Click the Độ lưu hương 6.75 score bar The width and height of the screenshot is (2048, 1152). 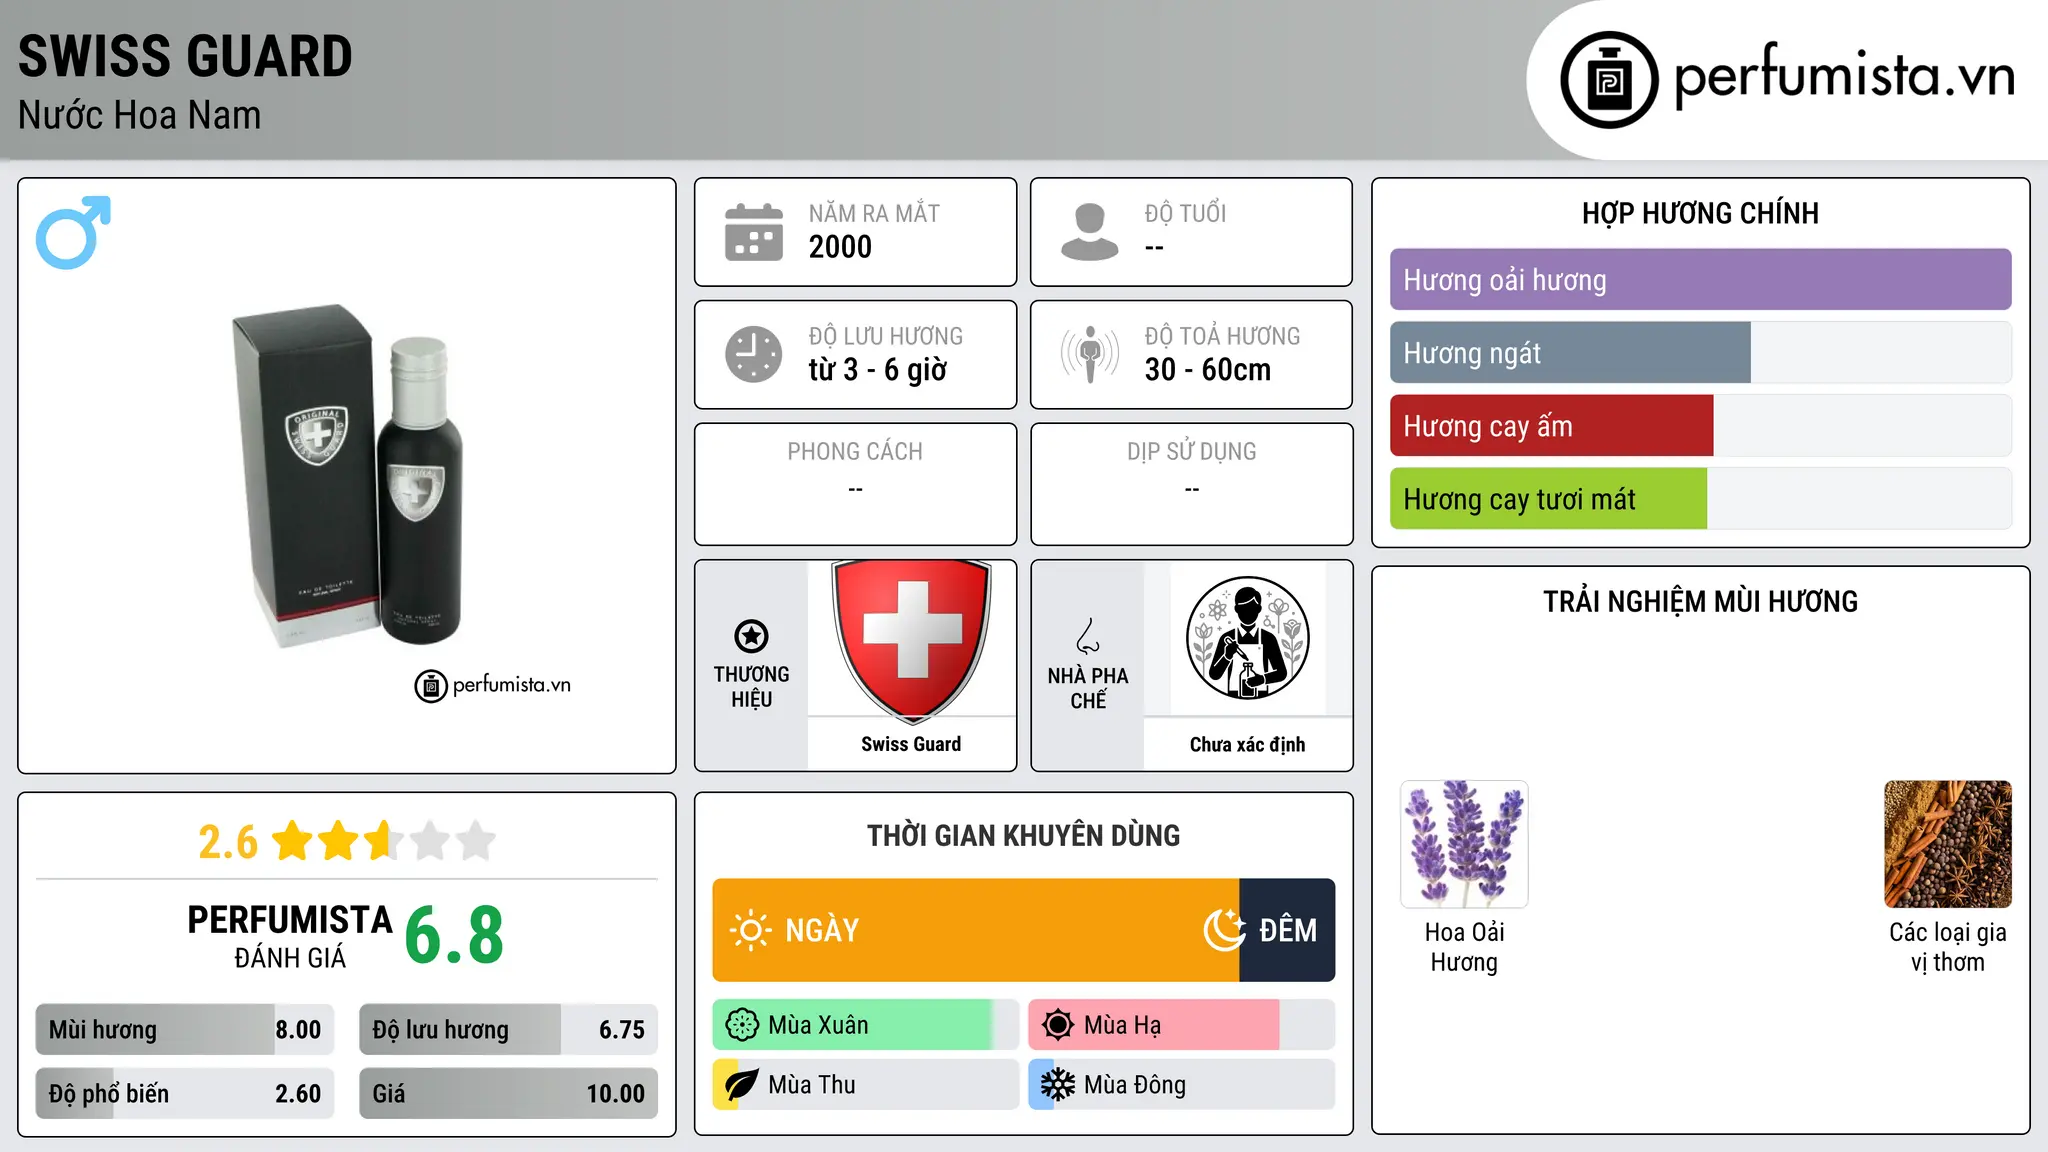[x=509, y=1030]
